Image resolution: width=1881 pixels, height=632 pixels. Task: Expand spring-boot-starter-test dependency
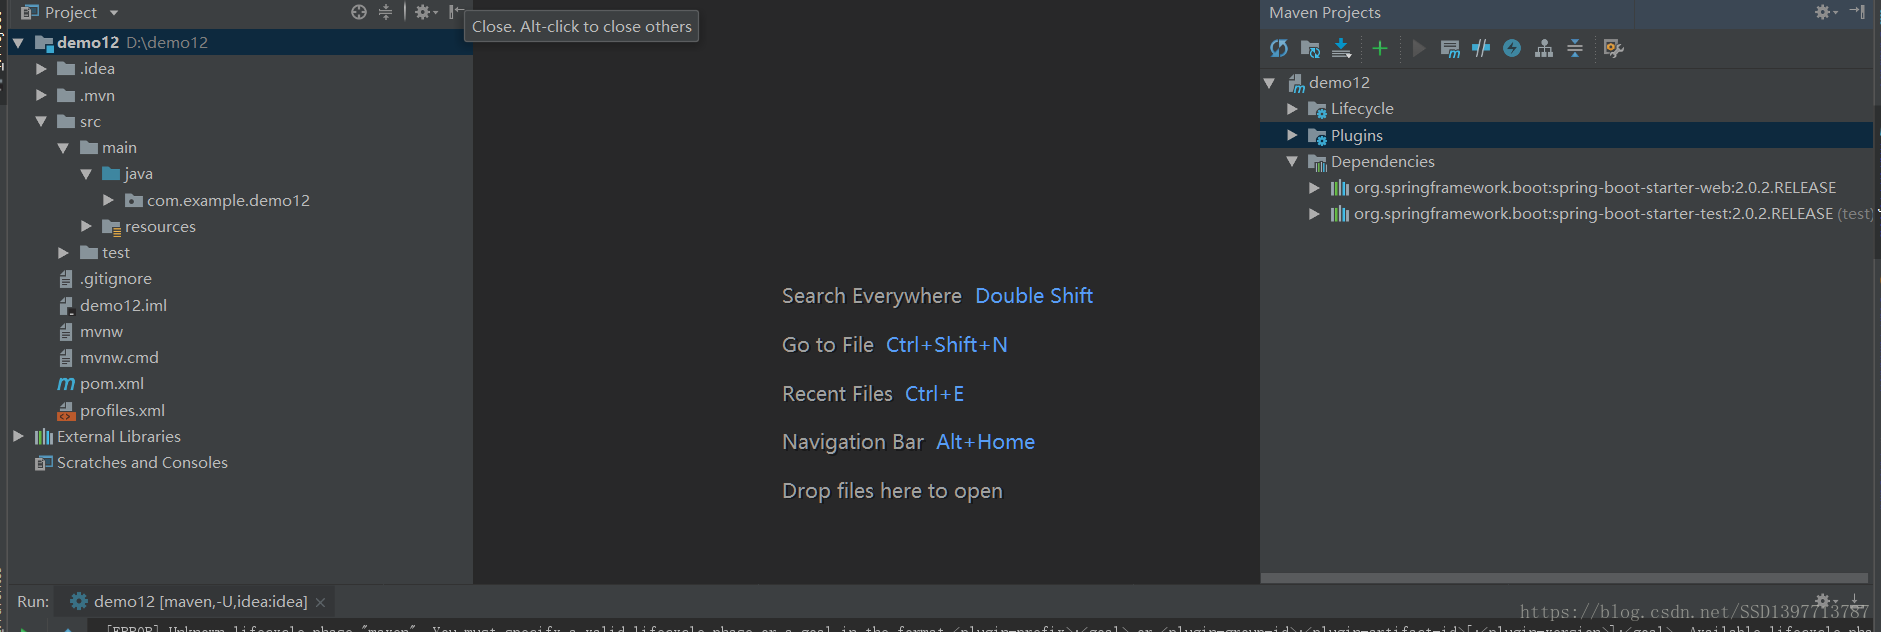tap(1314, 214)
